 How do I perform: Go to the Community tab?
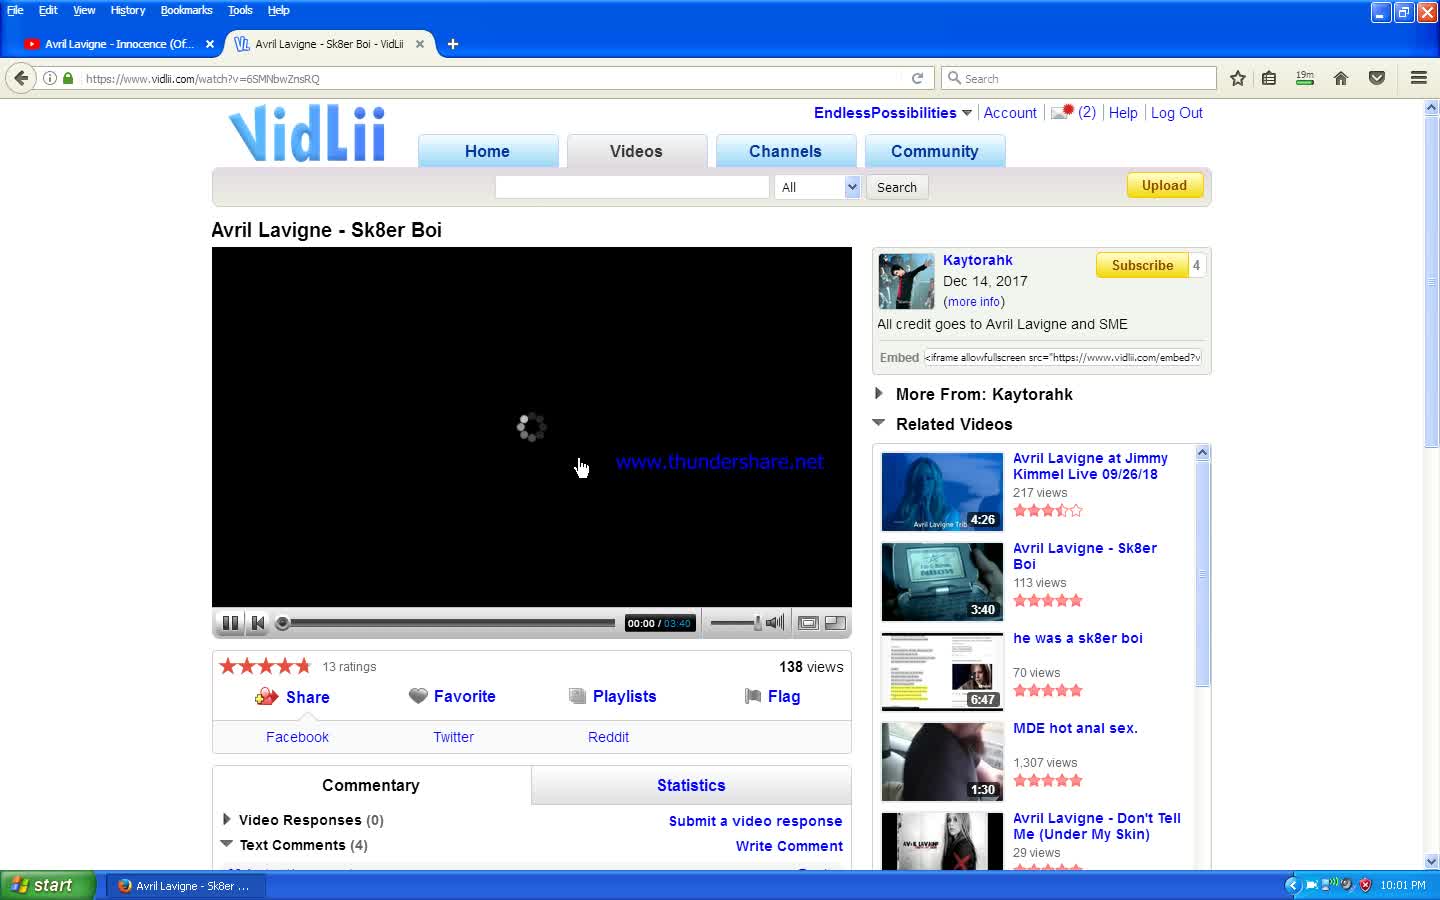[935, 151]
